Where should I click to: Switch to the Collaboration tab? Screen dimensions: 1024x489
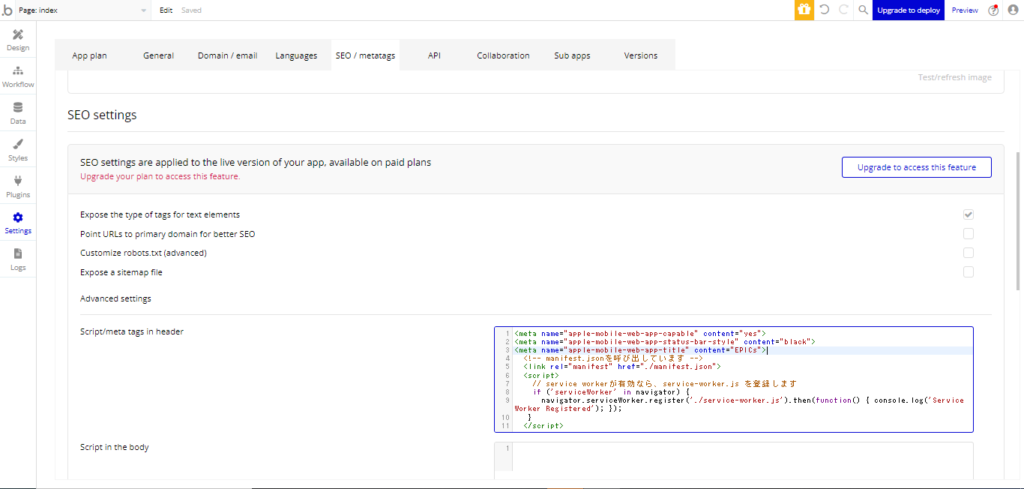tap(503, 56)
